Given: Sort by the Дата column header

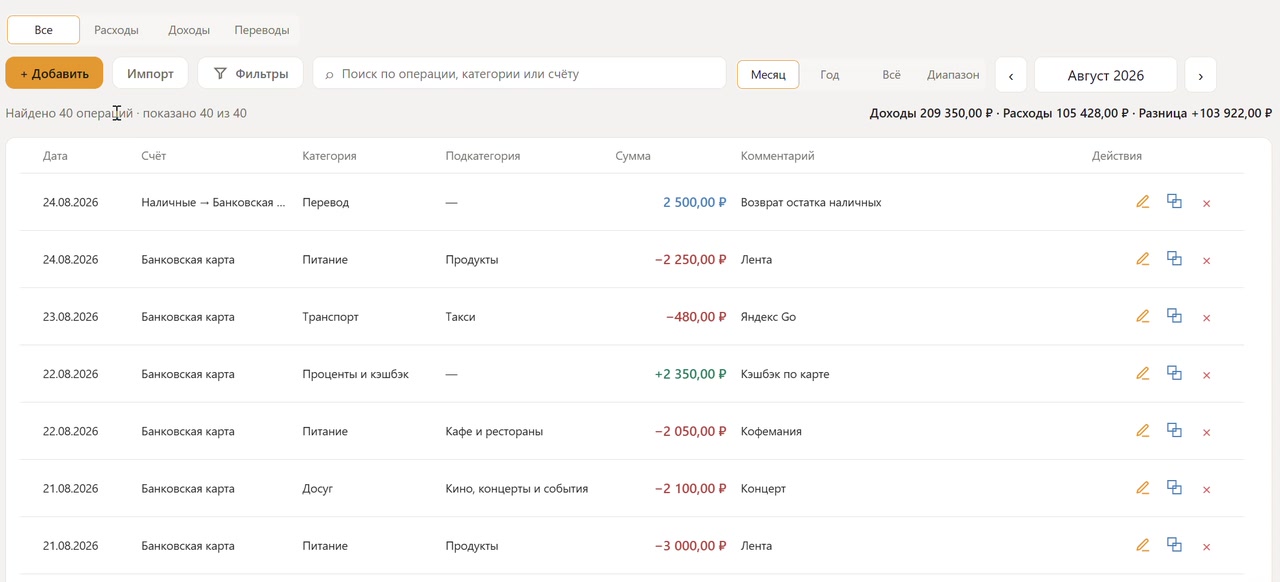Looking at the screenshot, I should 55,156.
